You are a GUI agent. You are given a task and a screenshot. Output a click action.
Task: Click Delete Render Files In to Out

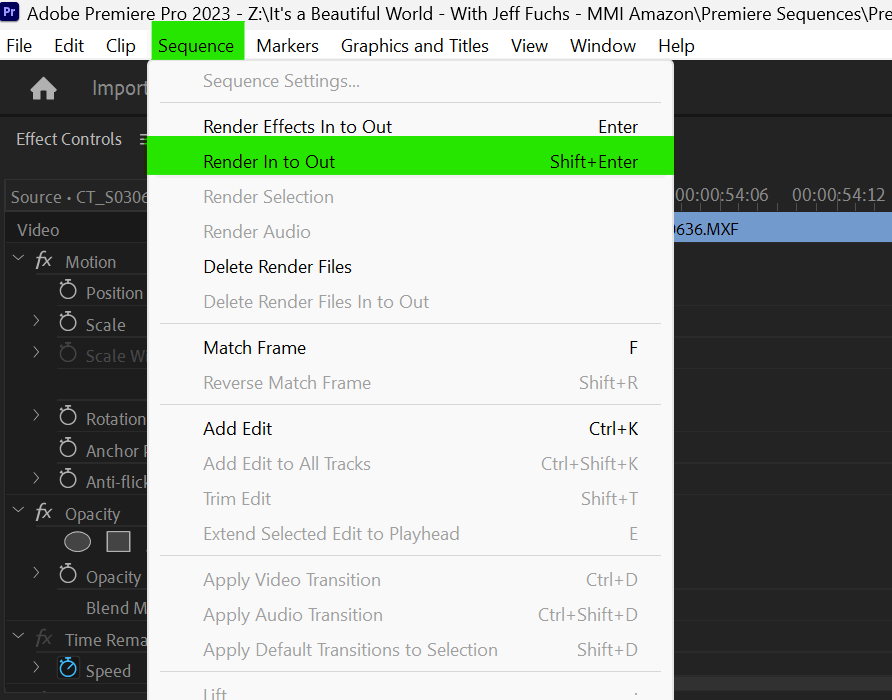tap(410, 302)
